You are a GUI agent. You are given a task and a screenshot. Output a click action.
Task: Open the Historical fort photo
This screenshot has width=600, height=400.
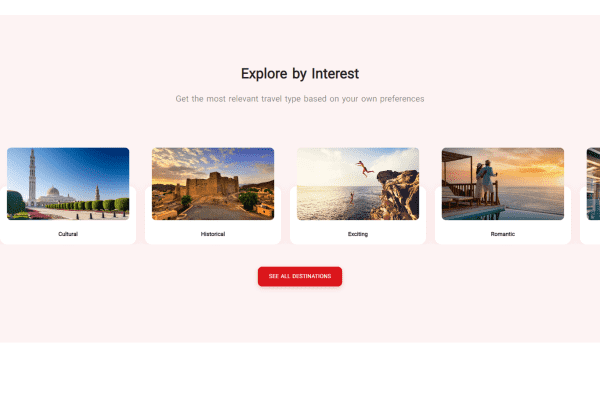tap(213, 184)
